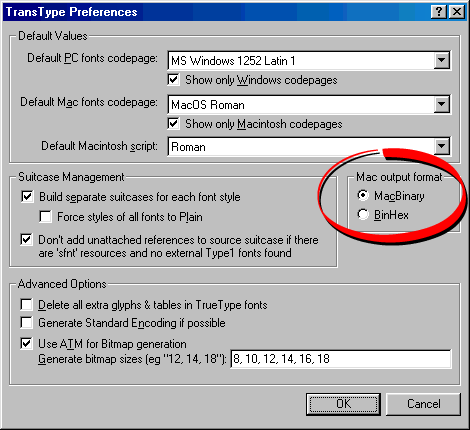Viewport: 470px width, 430px height.
Task: Click the MS Windows 1252 Latin 1 combo box
Action: [309, 60]
